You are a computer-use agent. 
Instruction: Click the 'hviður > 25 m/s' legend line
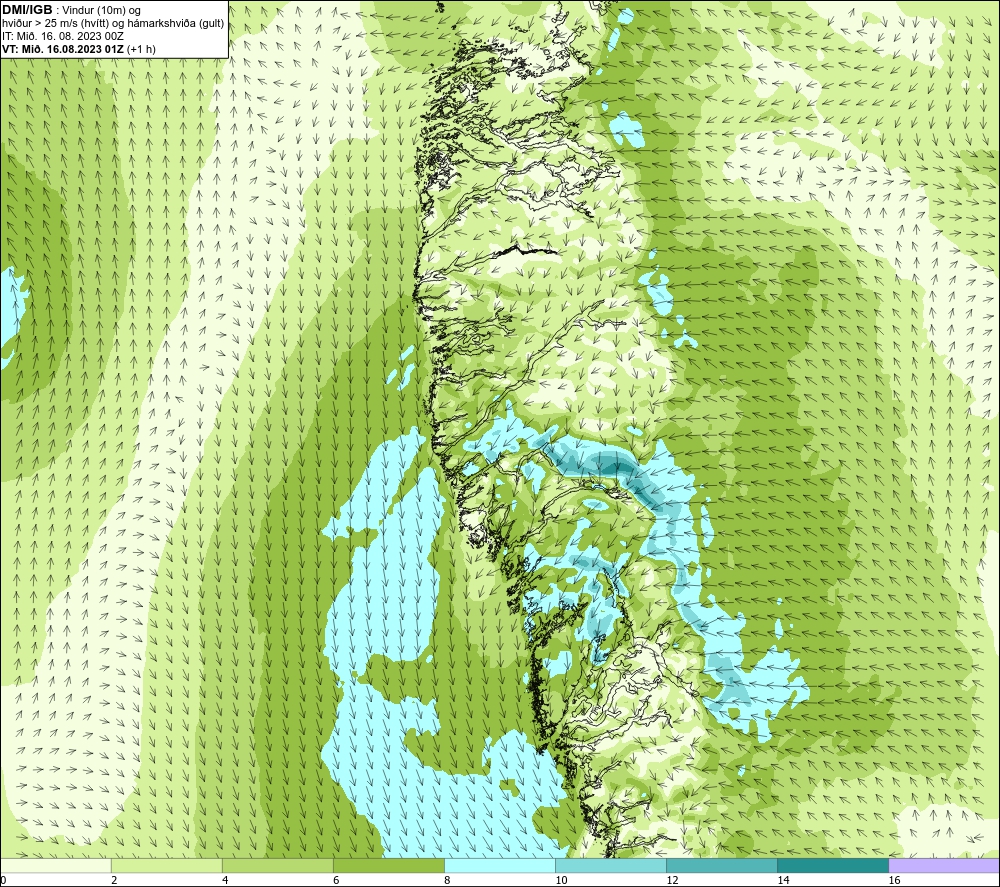tap(113, 23)
